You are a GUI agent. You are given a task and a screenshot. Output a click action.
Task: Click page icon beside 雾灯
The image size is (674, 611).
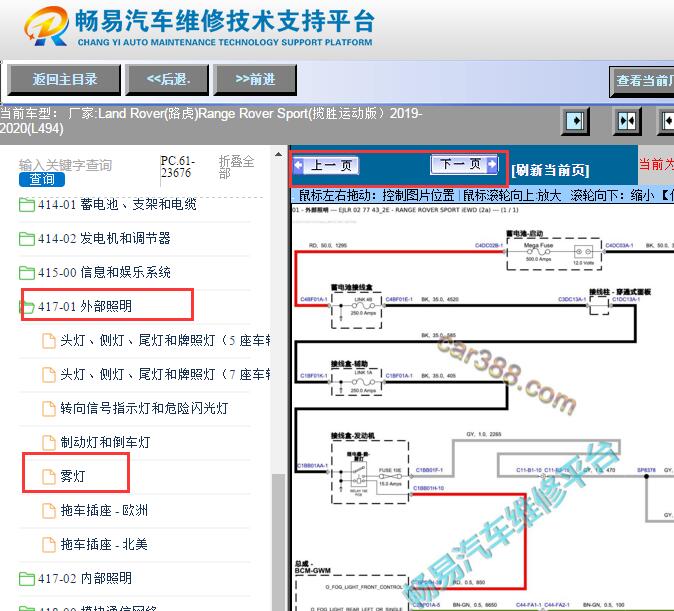point(49,476)
